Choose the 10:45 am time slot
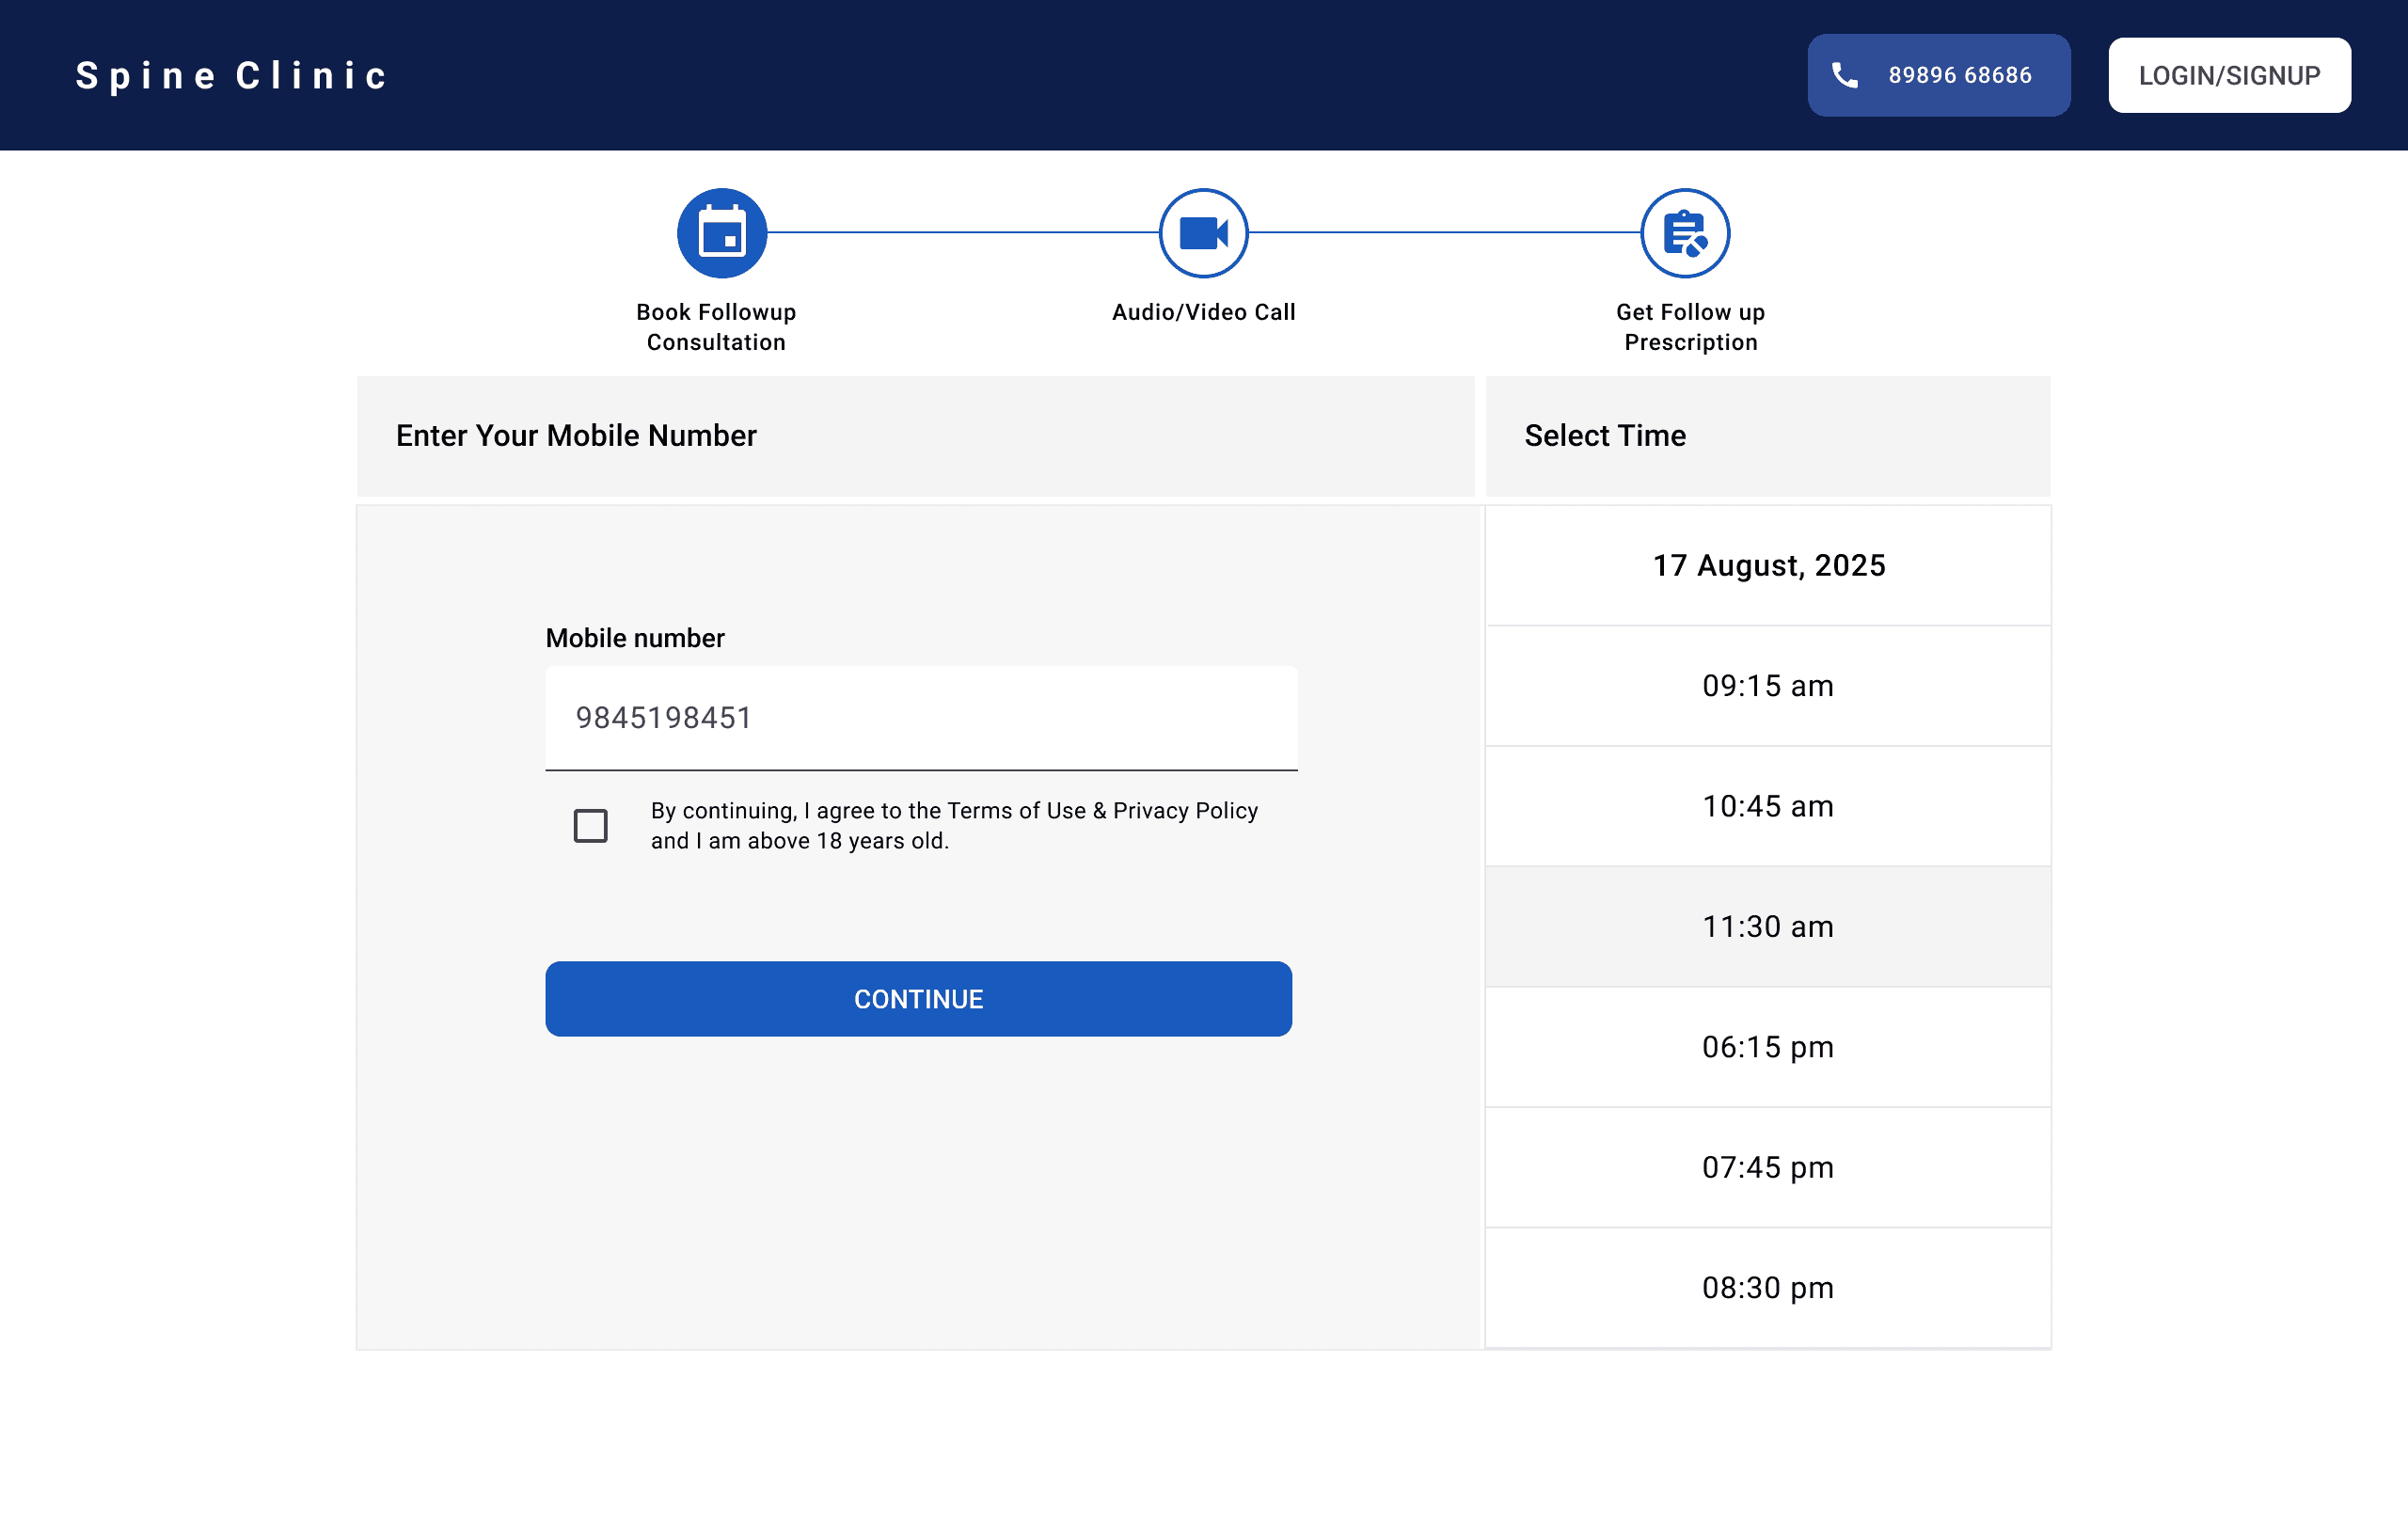 click(1767, 806)
